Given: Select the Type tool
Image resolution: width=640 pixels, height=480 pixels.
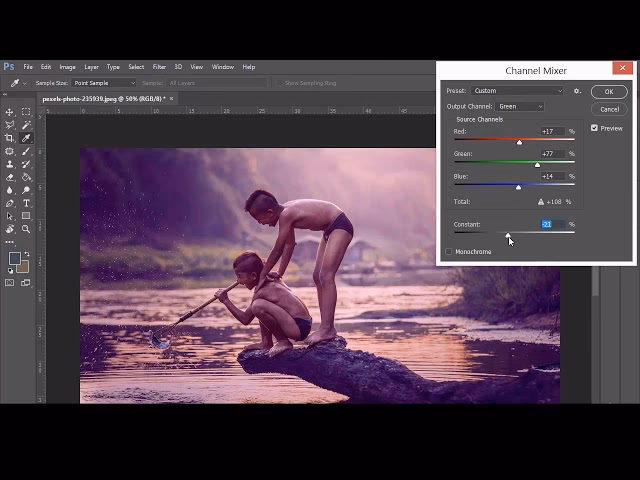Looking at the screenshot, I should (x=26, y=203).
